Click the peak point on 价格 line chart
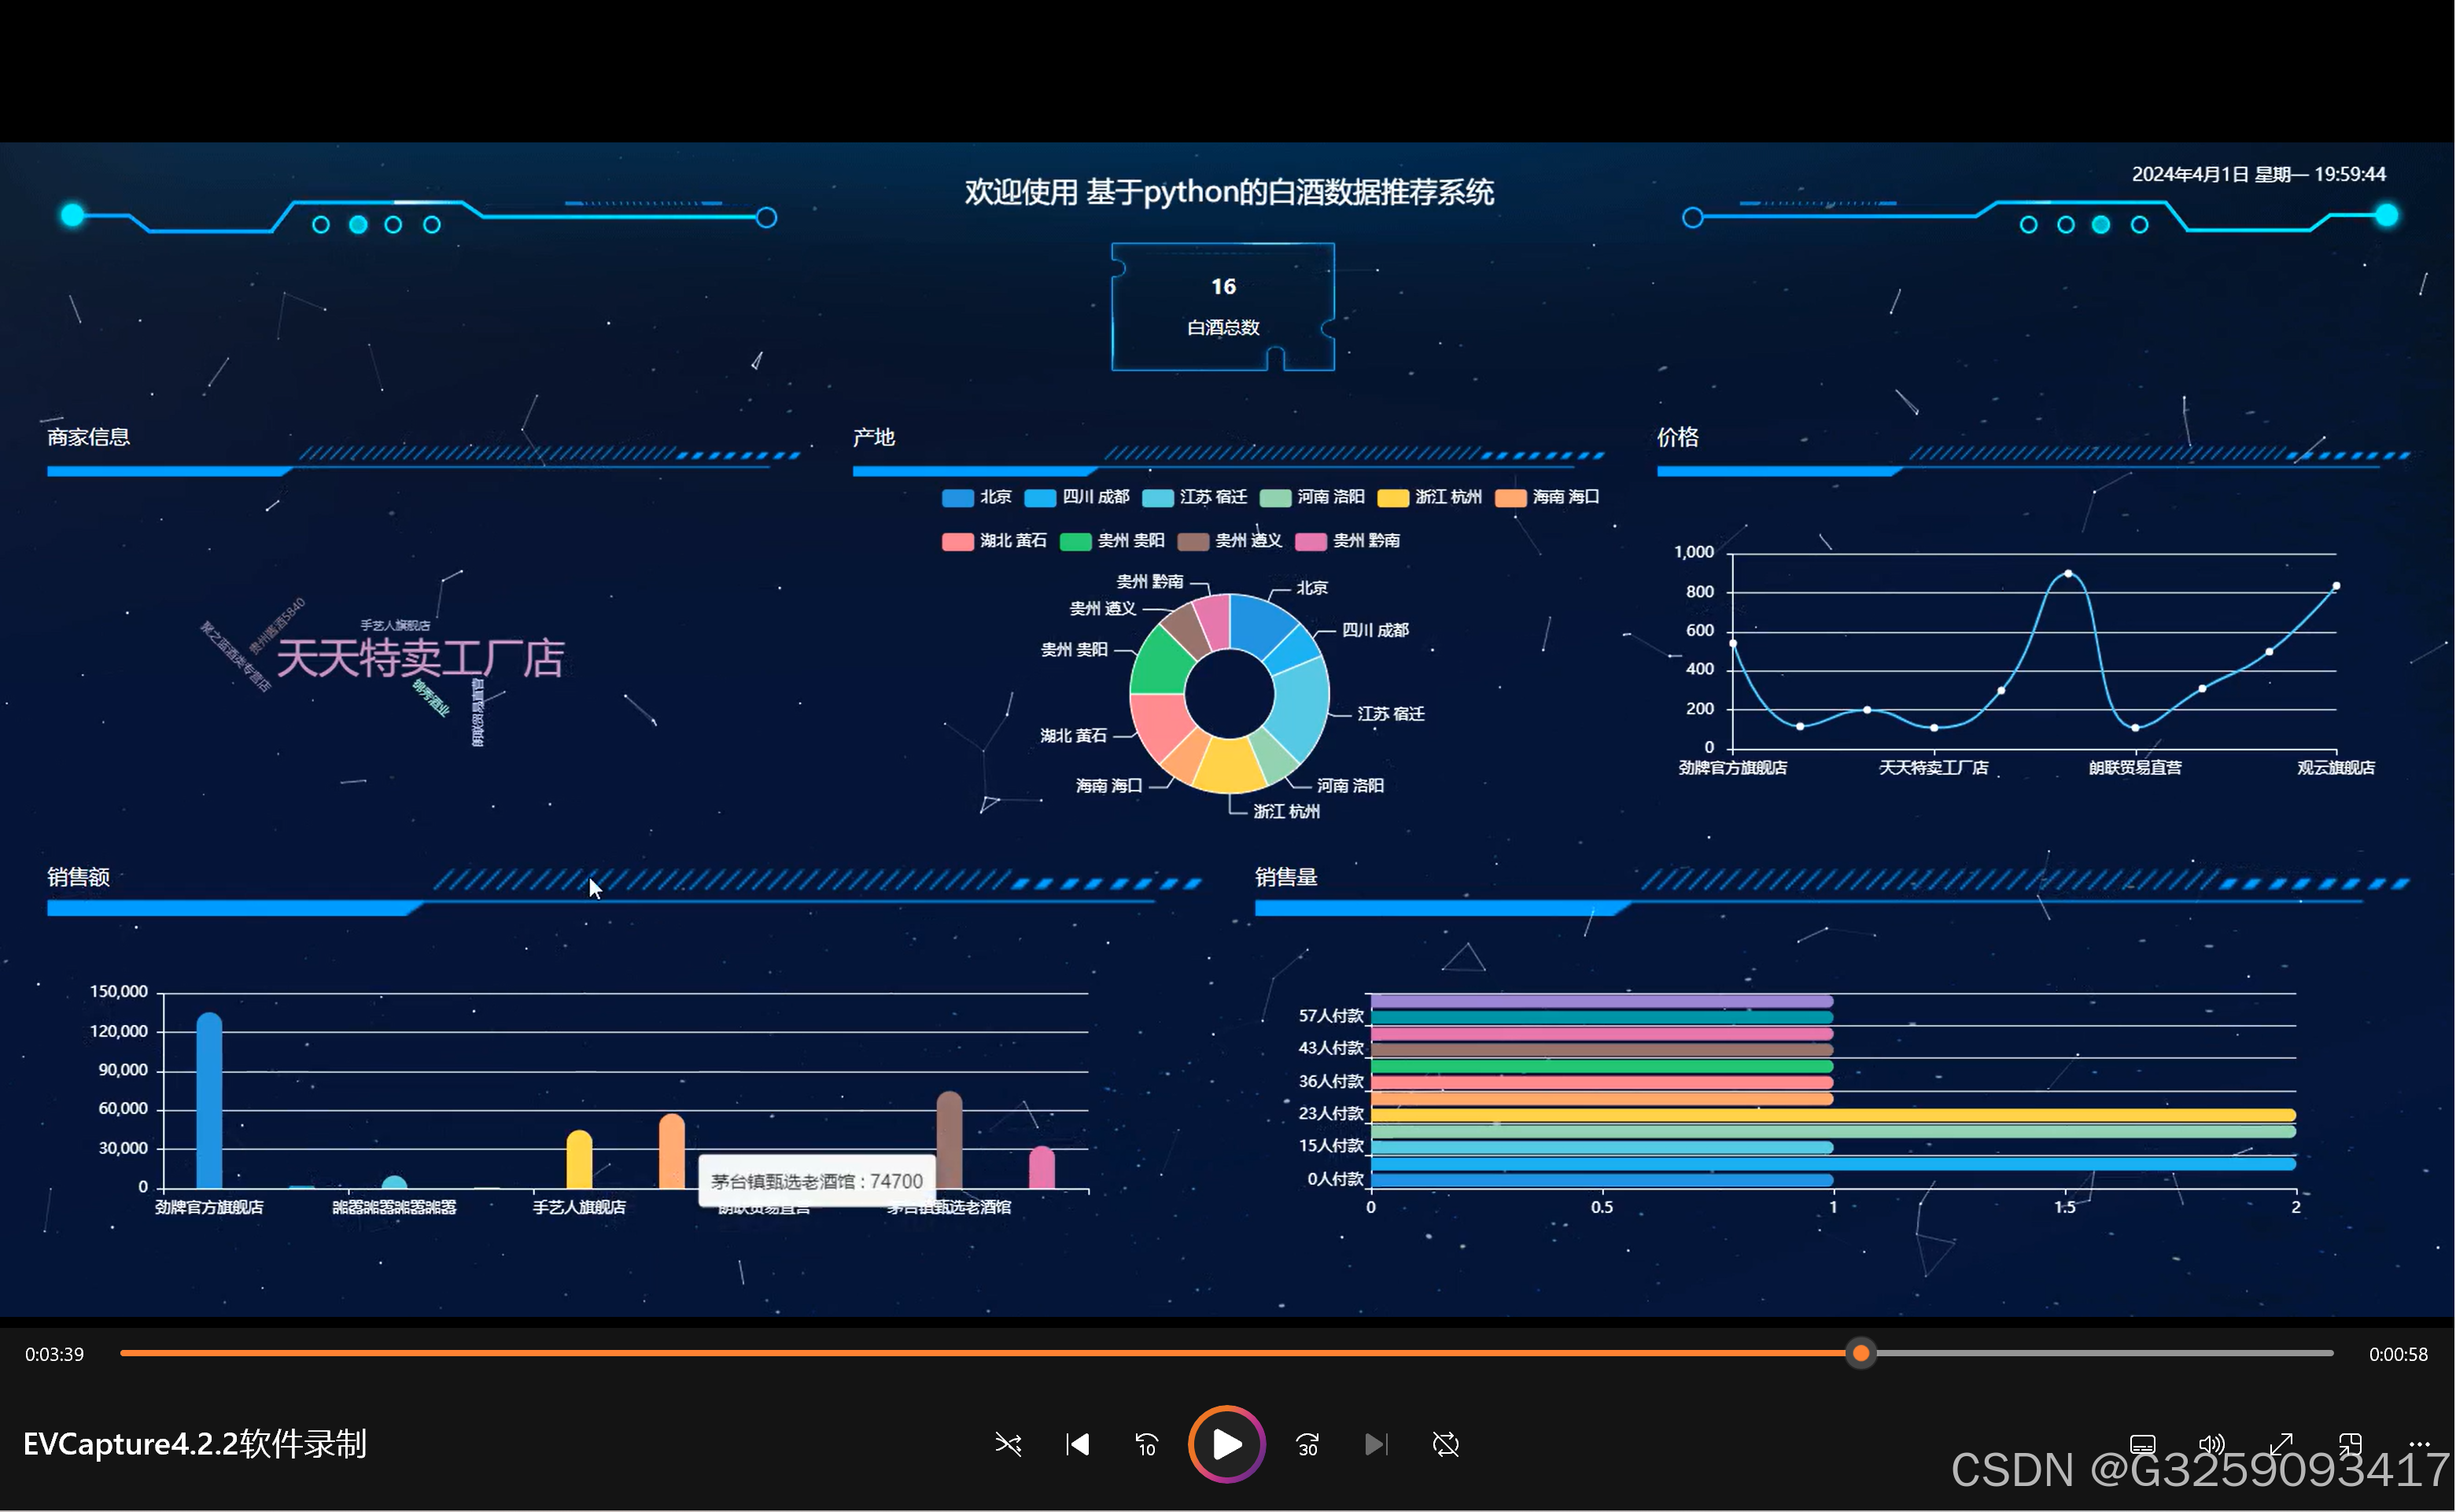This screenshot has height=1512, width=2456. (x=2067, y=573)
